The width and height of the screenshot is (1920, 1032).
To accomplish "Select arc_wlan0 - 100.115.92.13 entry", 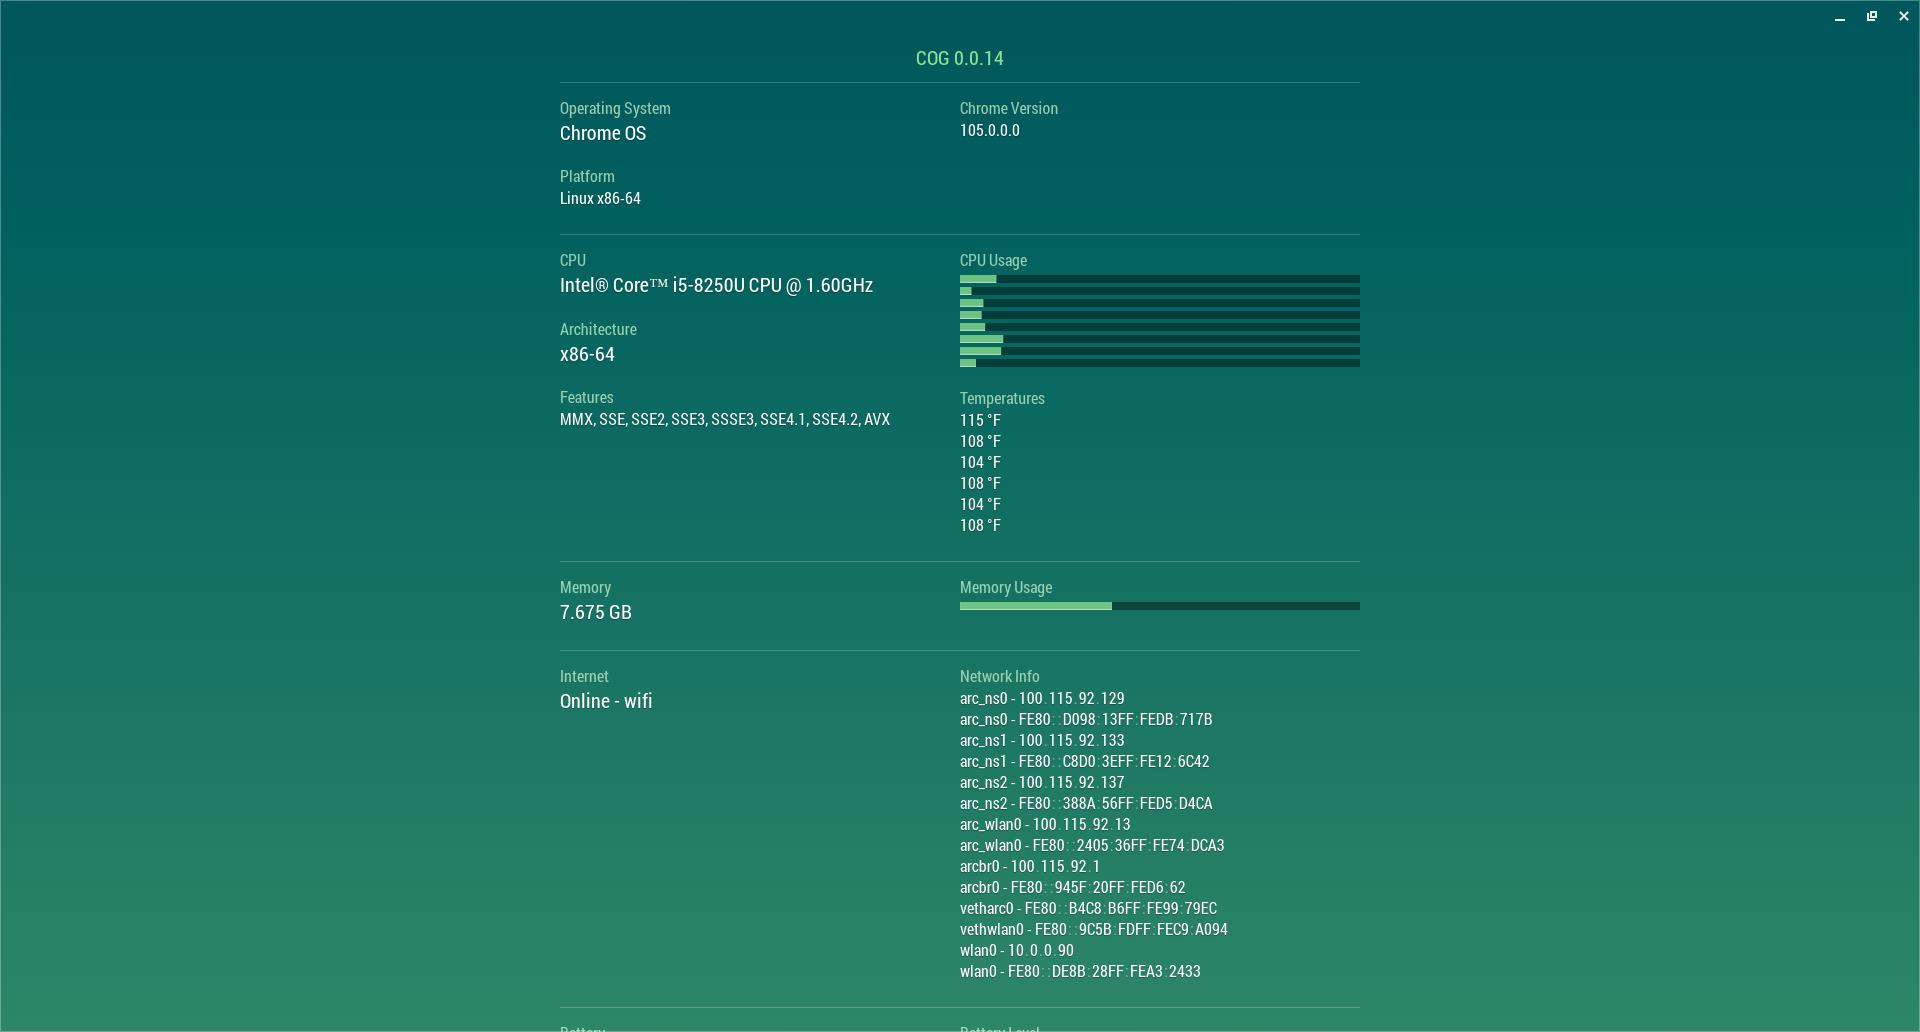I will click(1045, 824).
